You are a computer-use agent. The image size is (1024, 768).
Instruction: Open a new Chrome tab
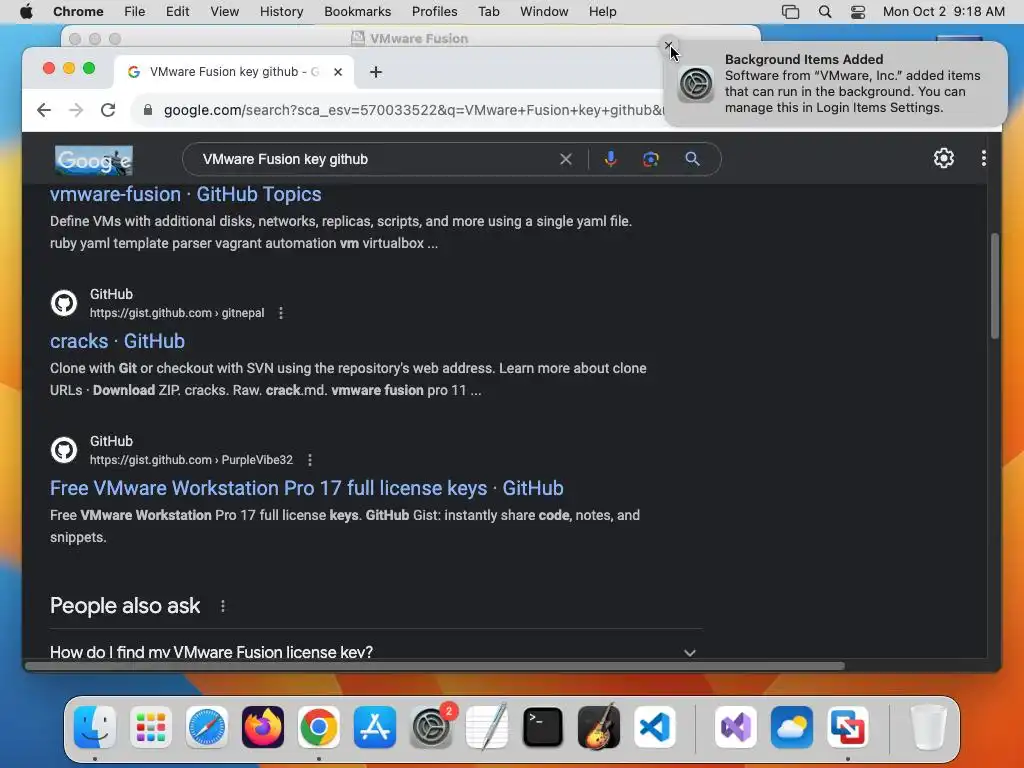pyautogui.click(x=376, y=72)
